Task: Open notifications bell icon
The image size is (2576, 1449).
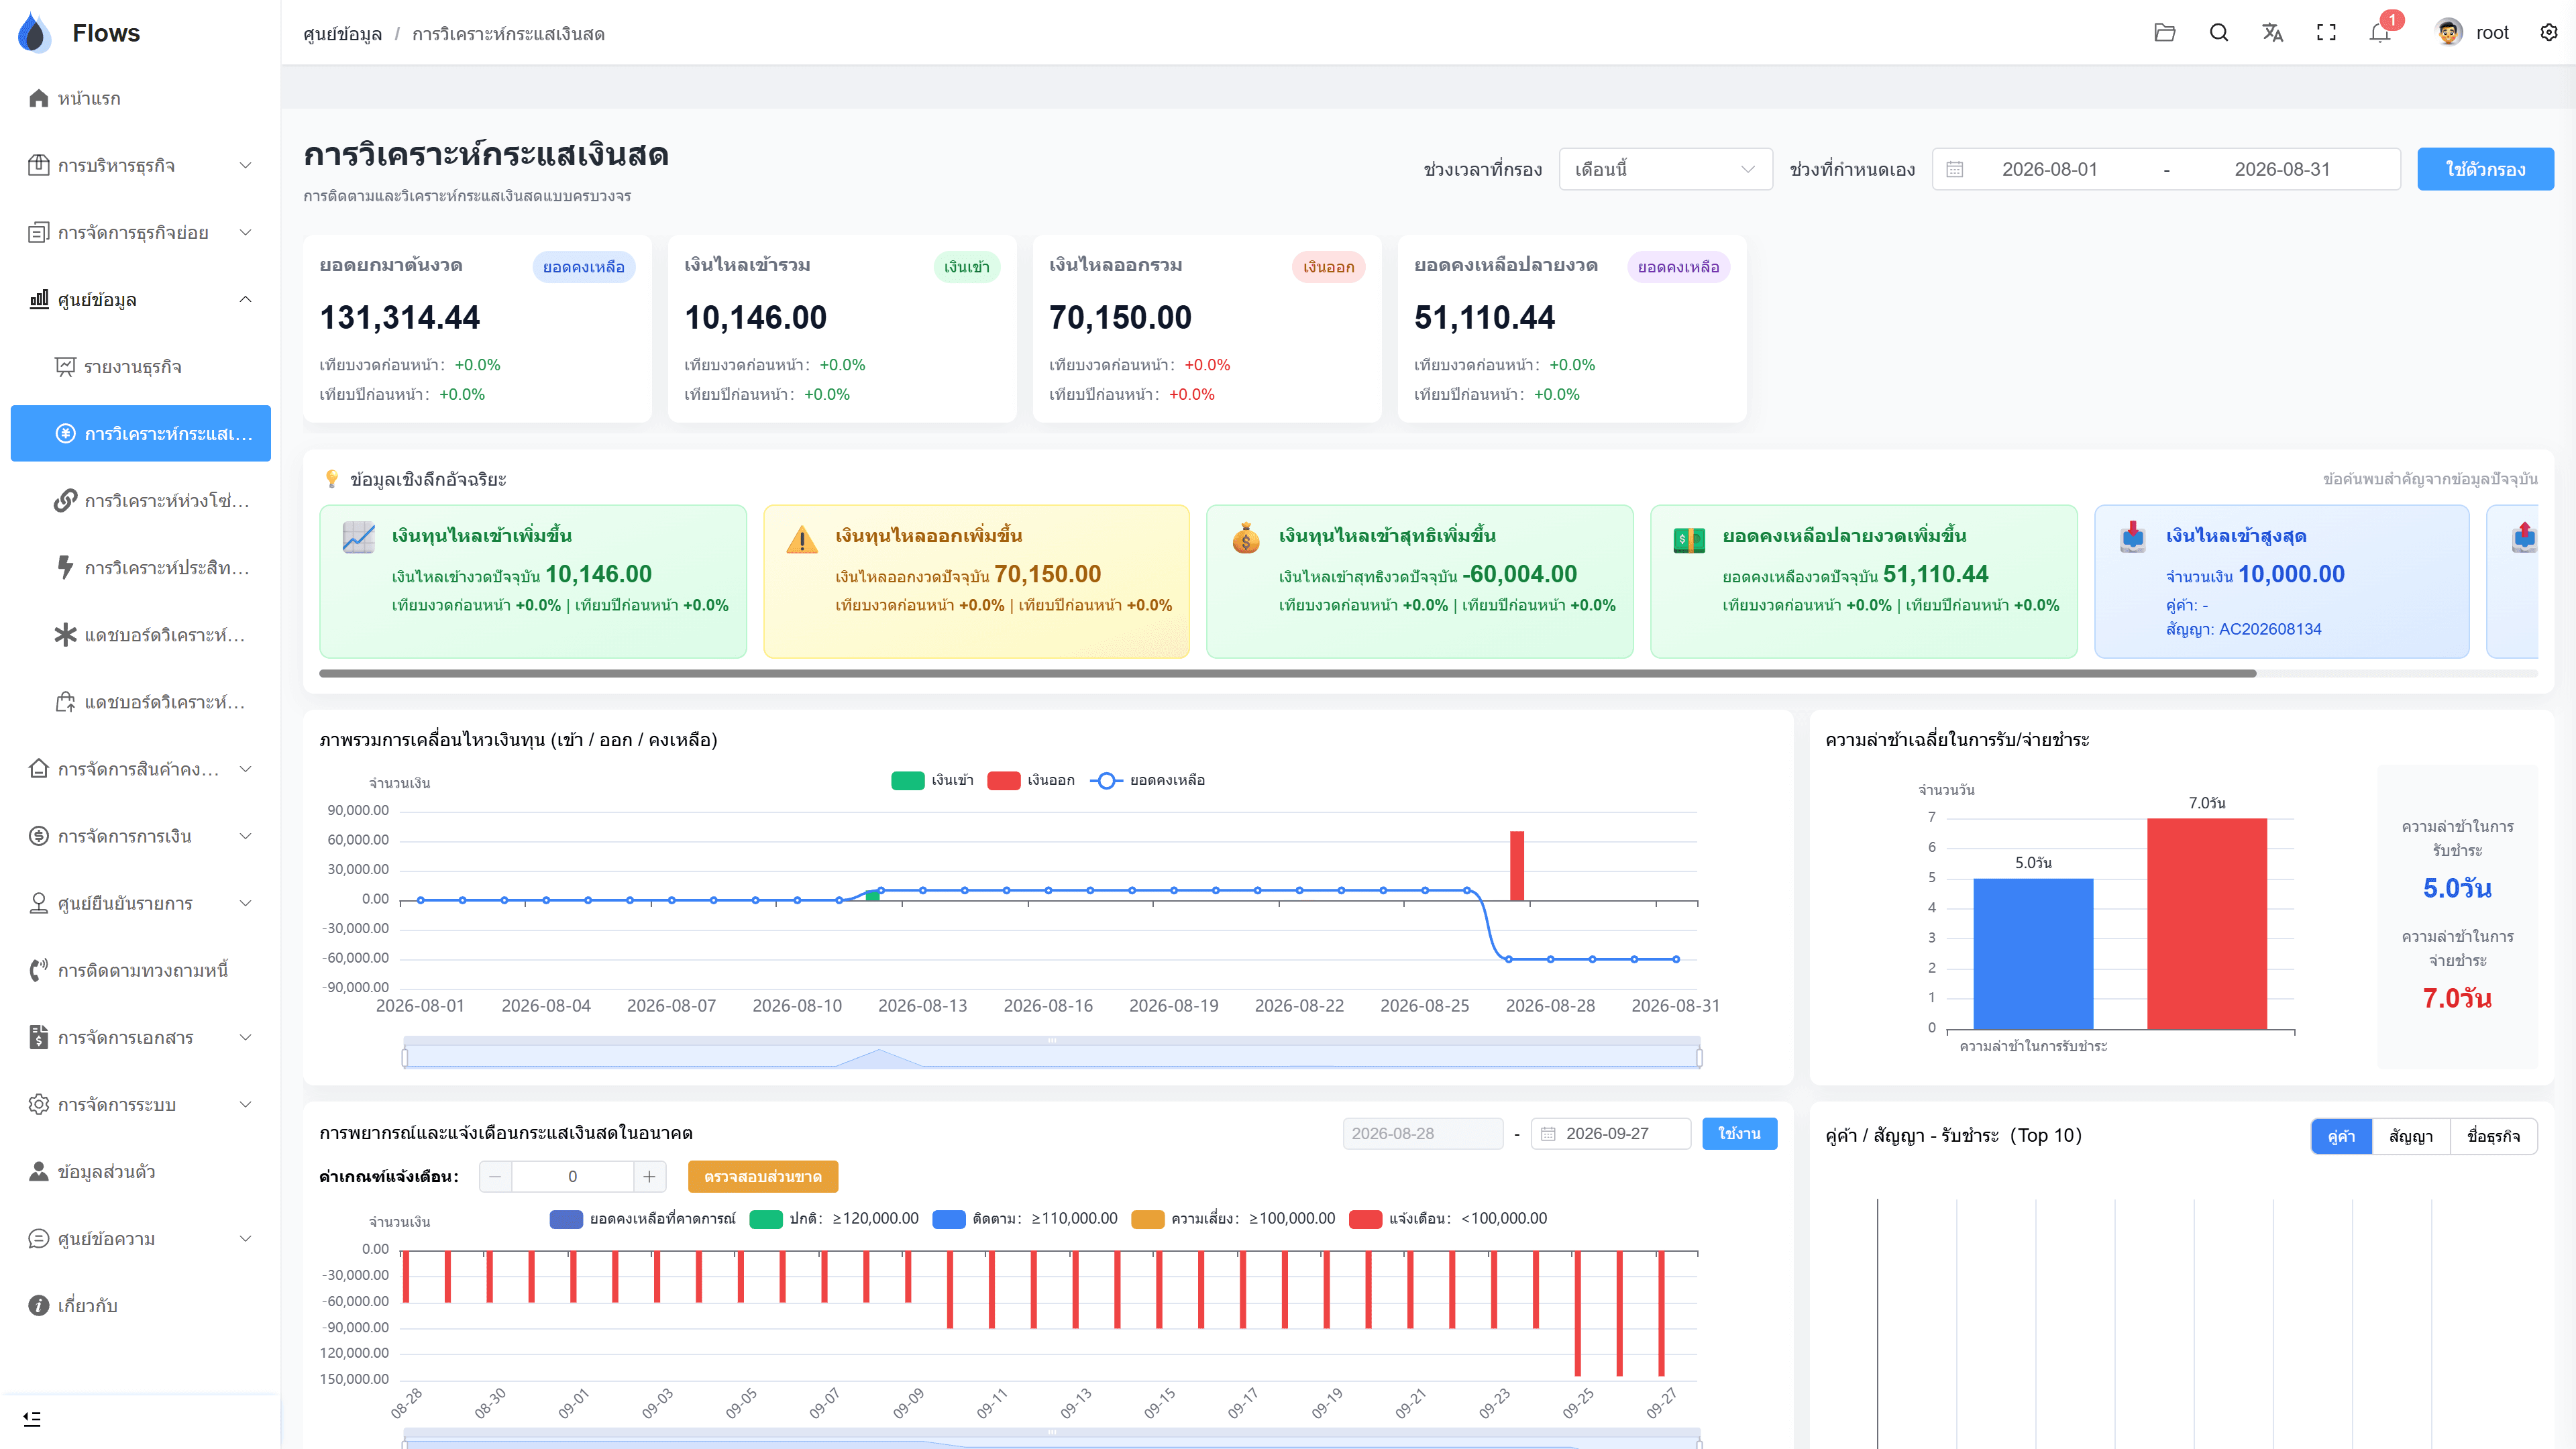Action: tap(2380, 33)
